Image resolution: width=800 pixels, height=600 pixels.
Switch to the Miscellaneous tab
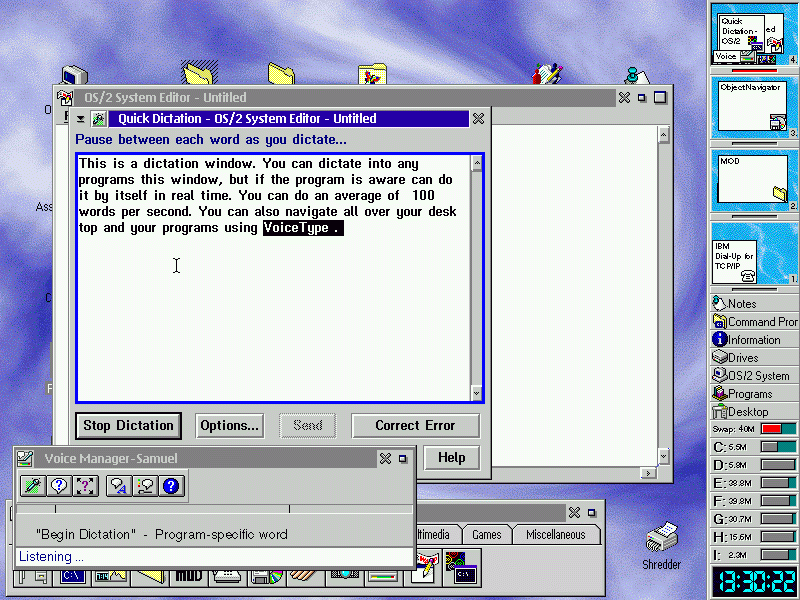556,535
